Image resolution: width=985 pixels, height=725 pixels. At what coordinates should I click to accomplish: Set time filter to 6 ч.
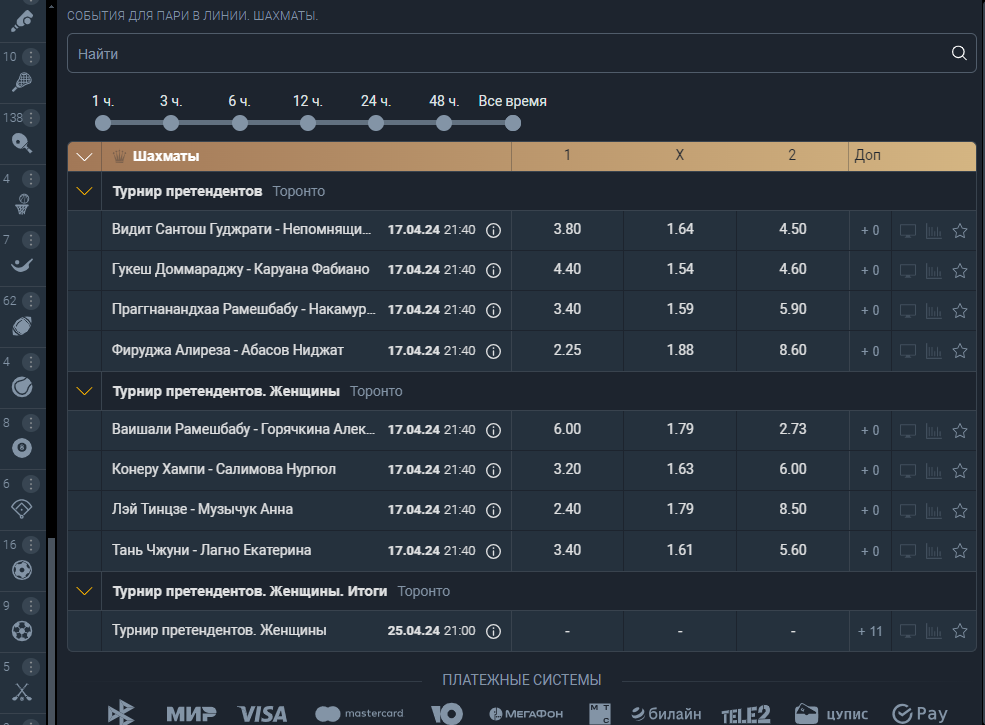click(x=239, y=123)
